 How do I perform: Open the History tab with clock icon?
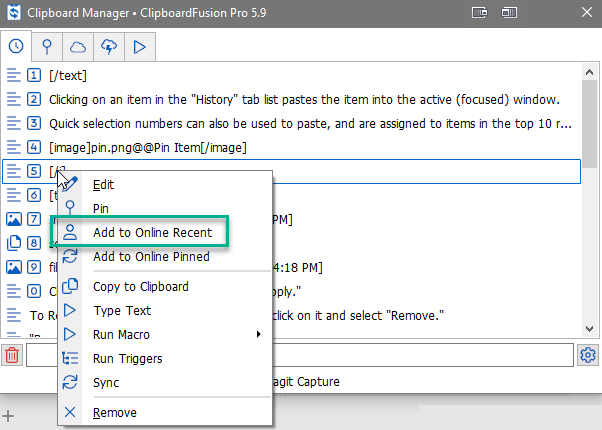16,46
